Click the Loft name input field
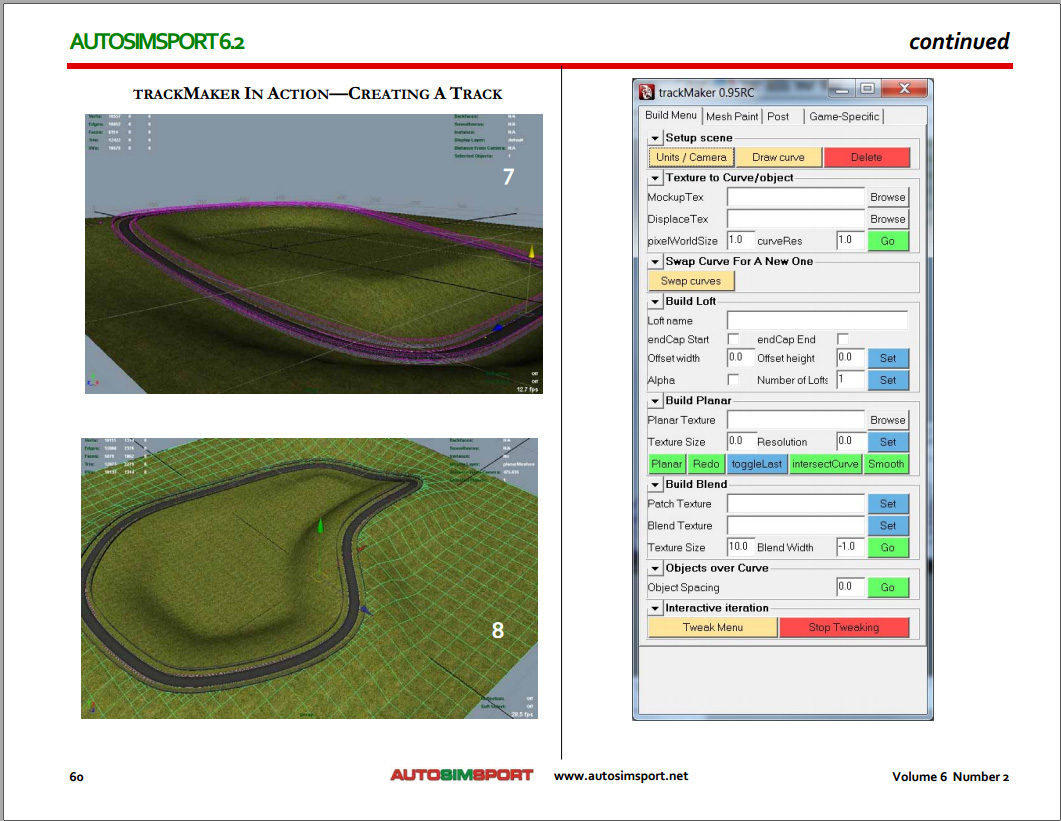Image resolution: width=1061 pixels, height=821 pixels. [x=817, y=320]
